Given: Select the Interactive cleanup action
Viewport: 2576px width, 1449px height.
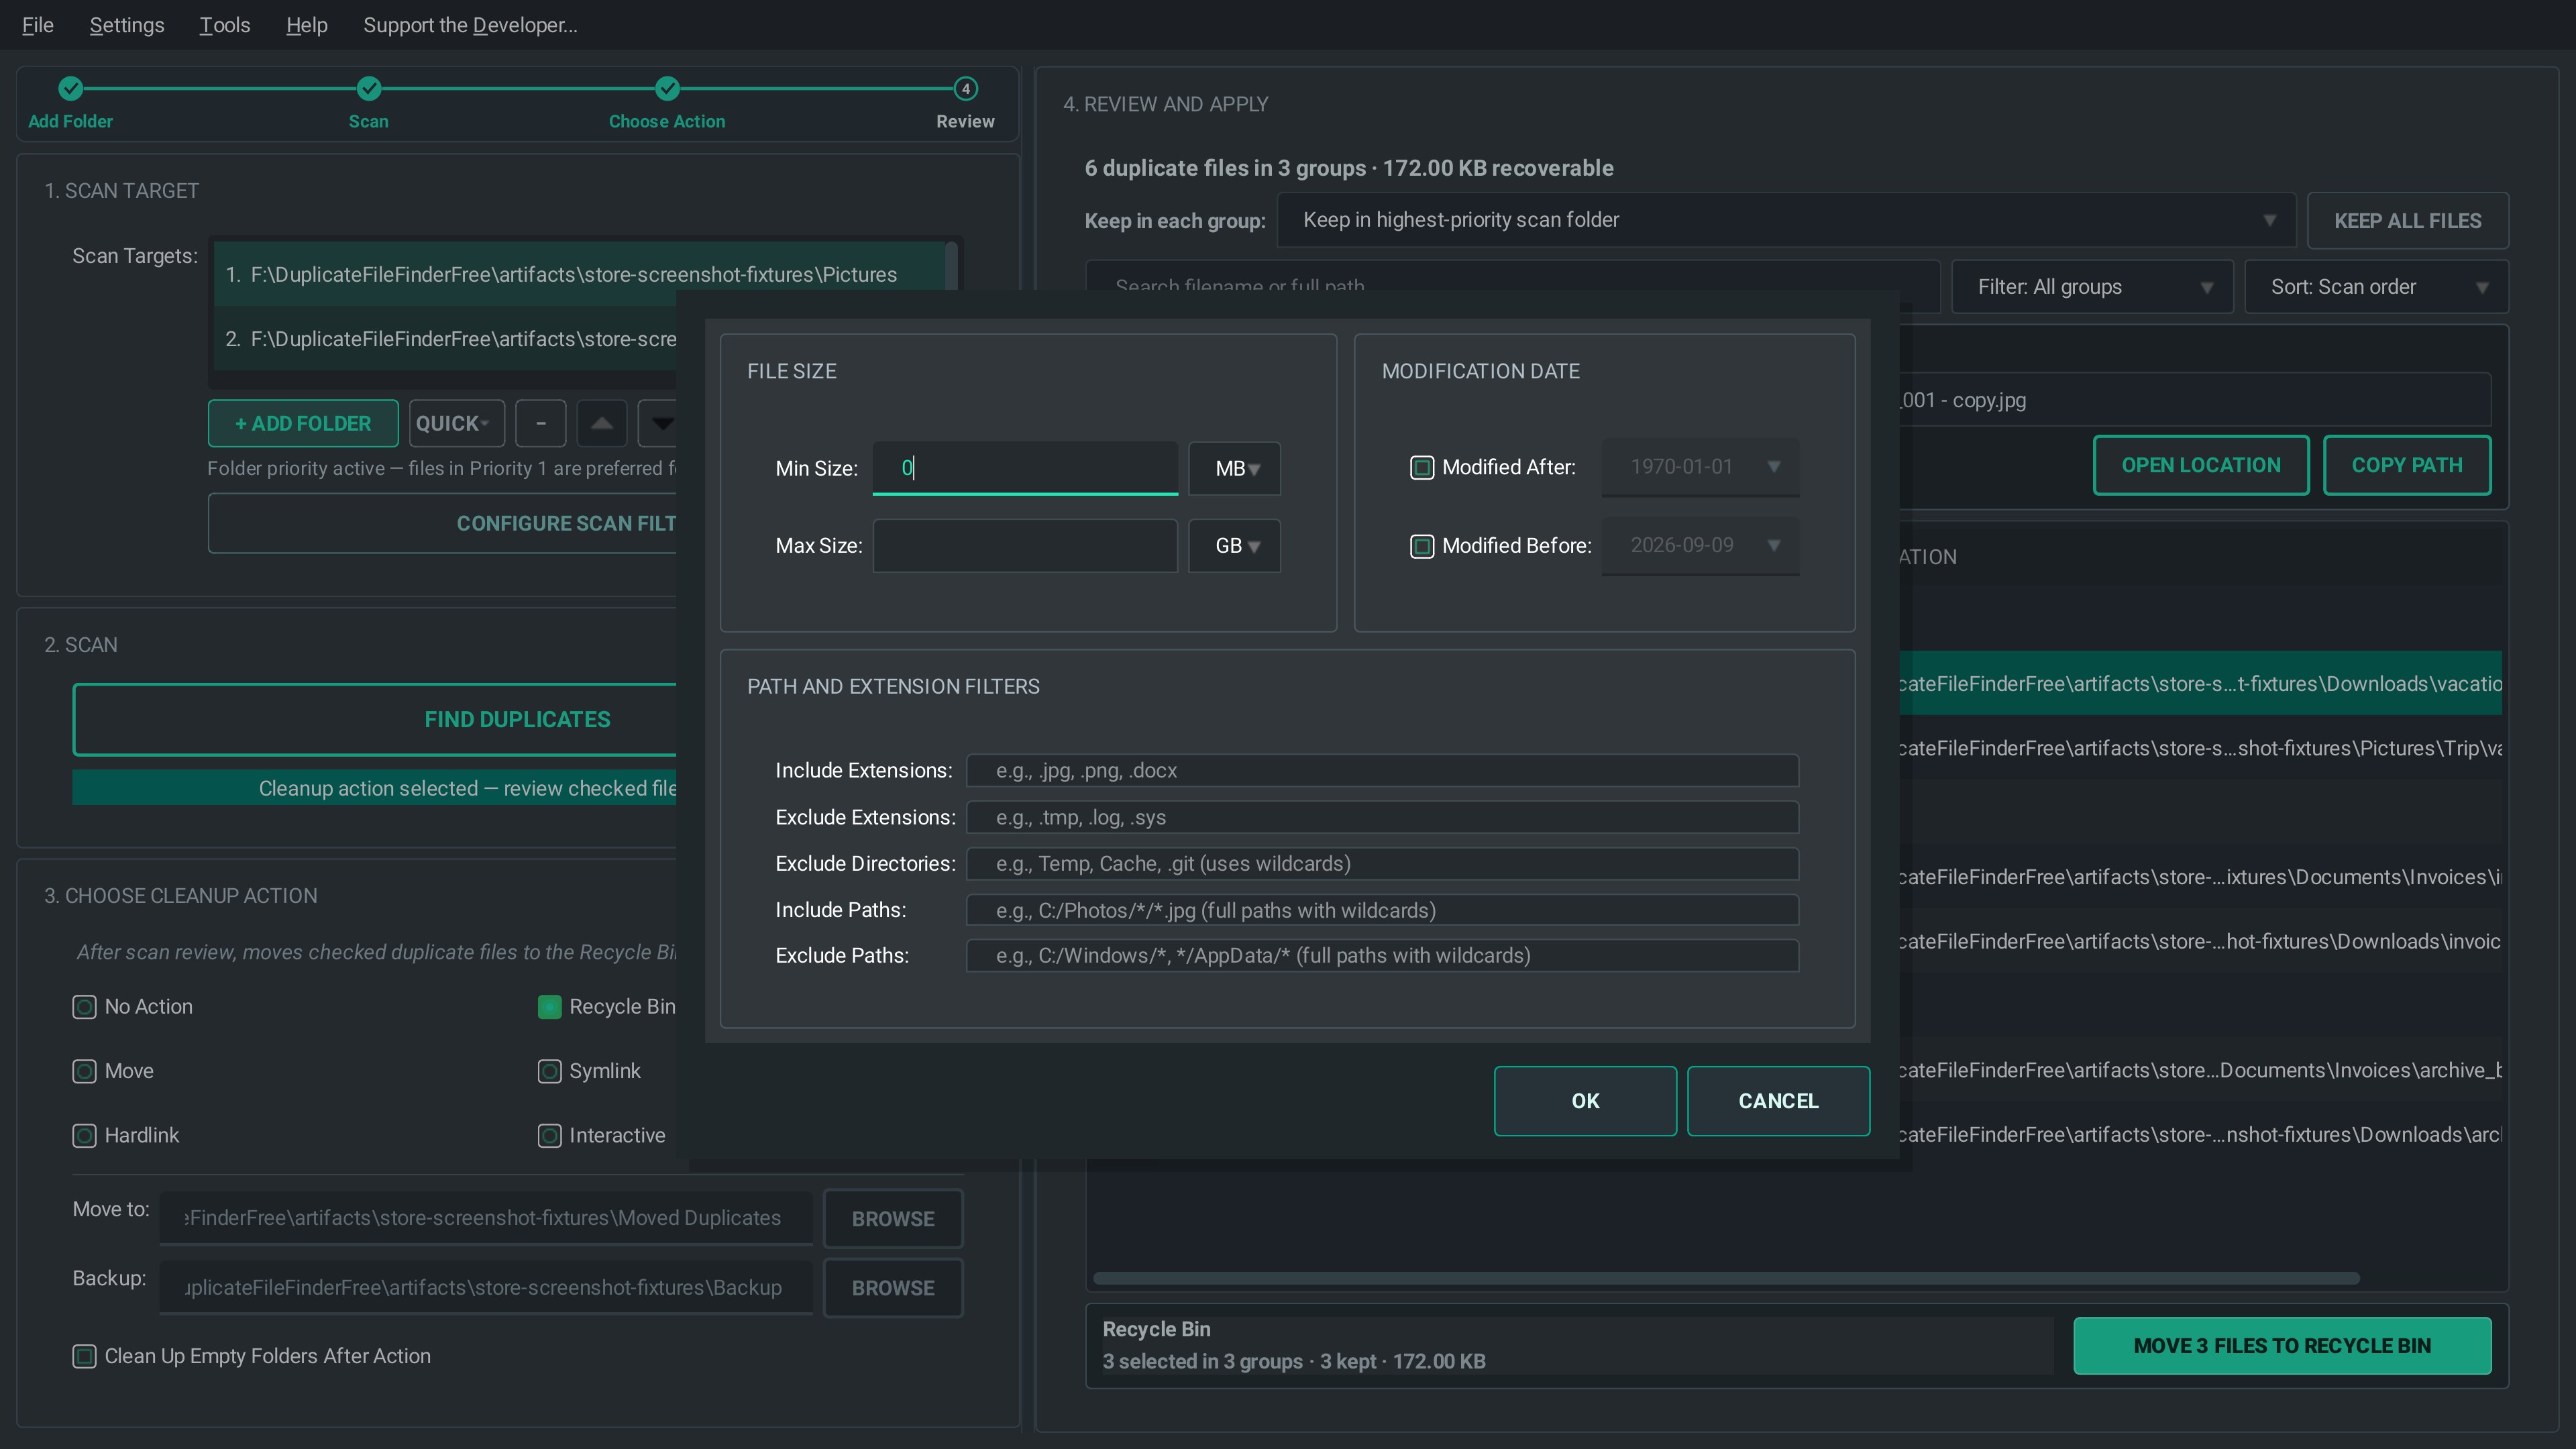Looking at the screenshot, I should click(549, 1135).
